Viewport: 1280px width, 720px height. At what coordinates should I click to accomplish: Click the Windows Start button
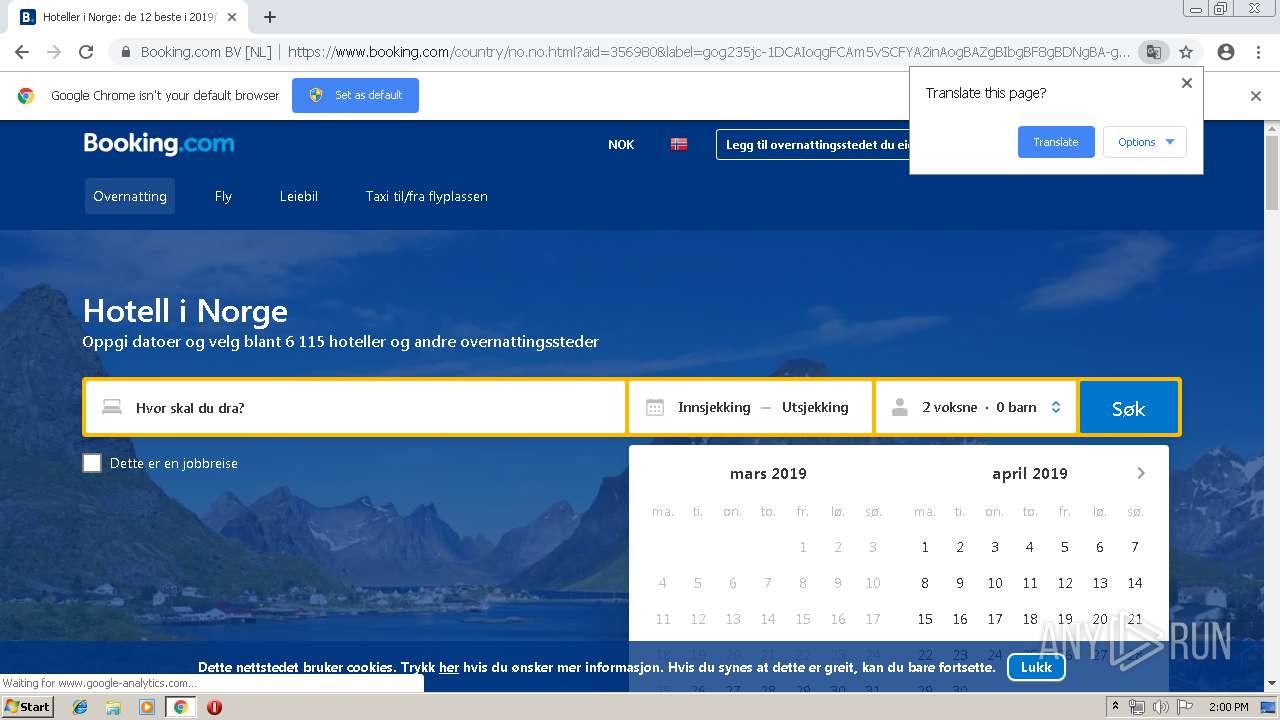(x=28, y=707)
